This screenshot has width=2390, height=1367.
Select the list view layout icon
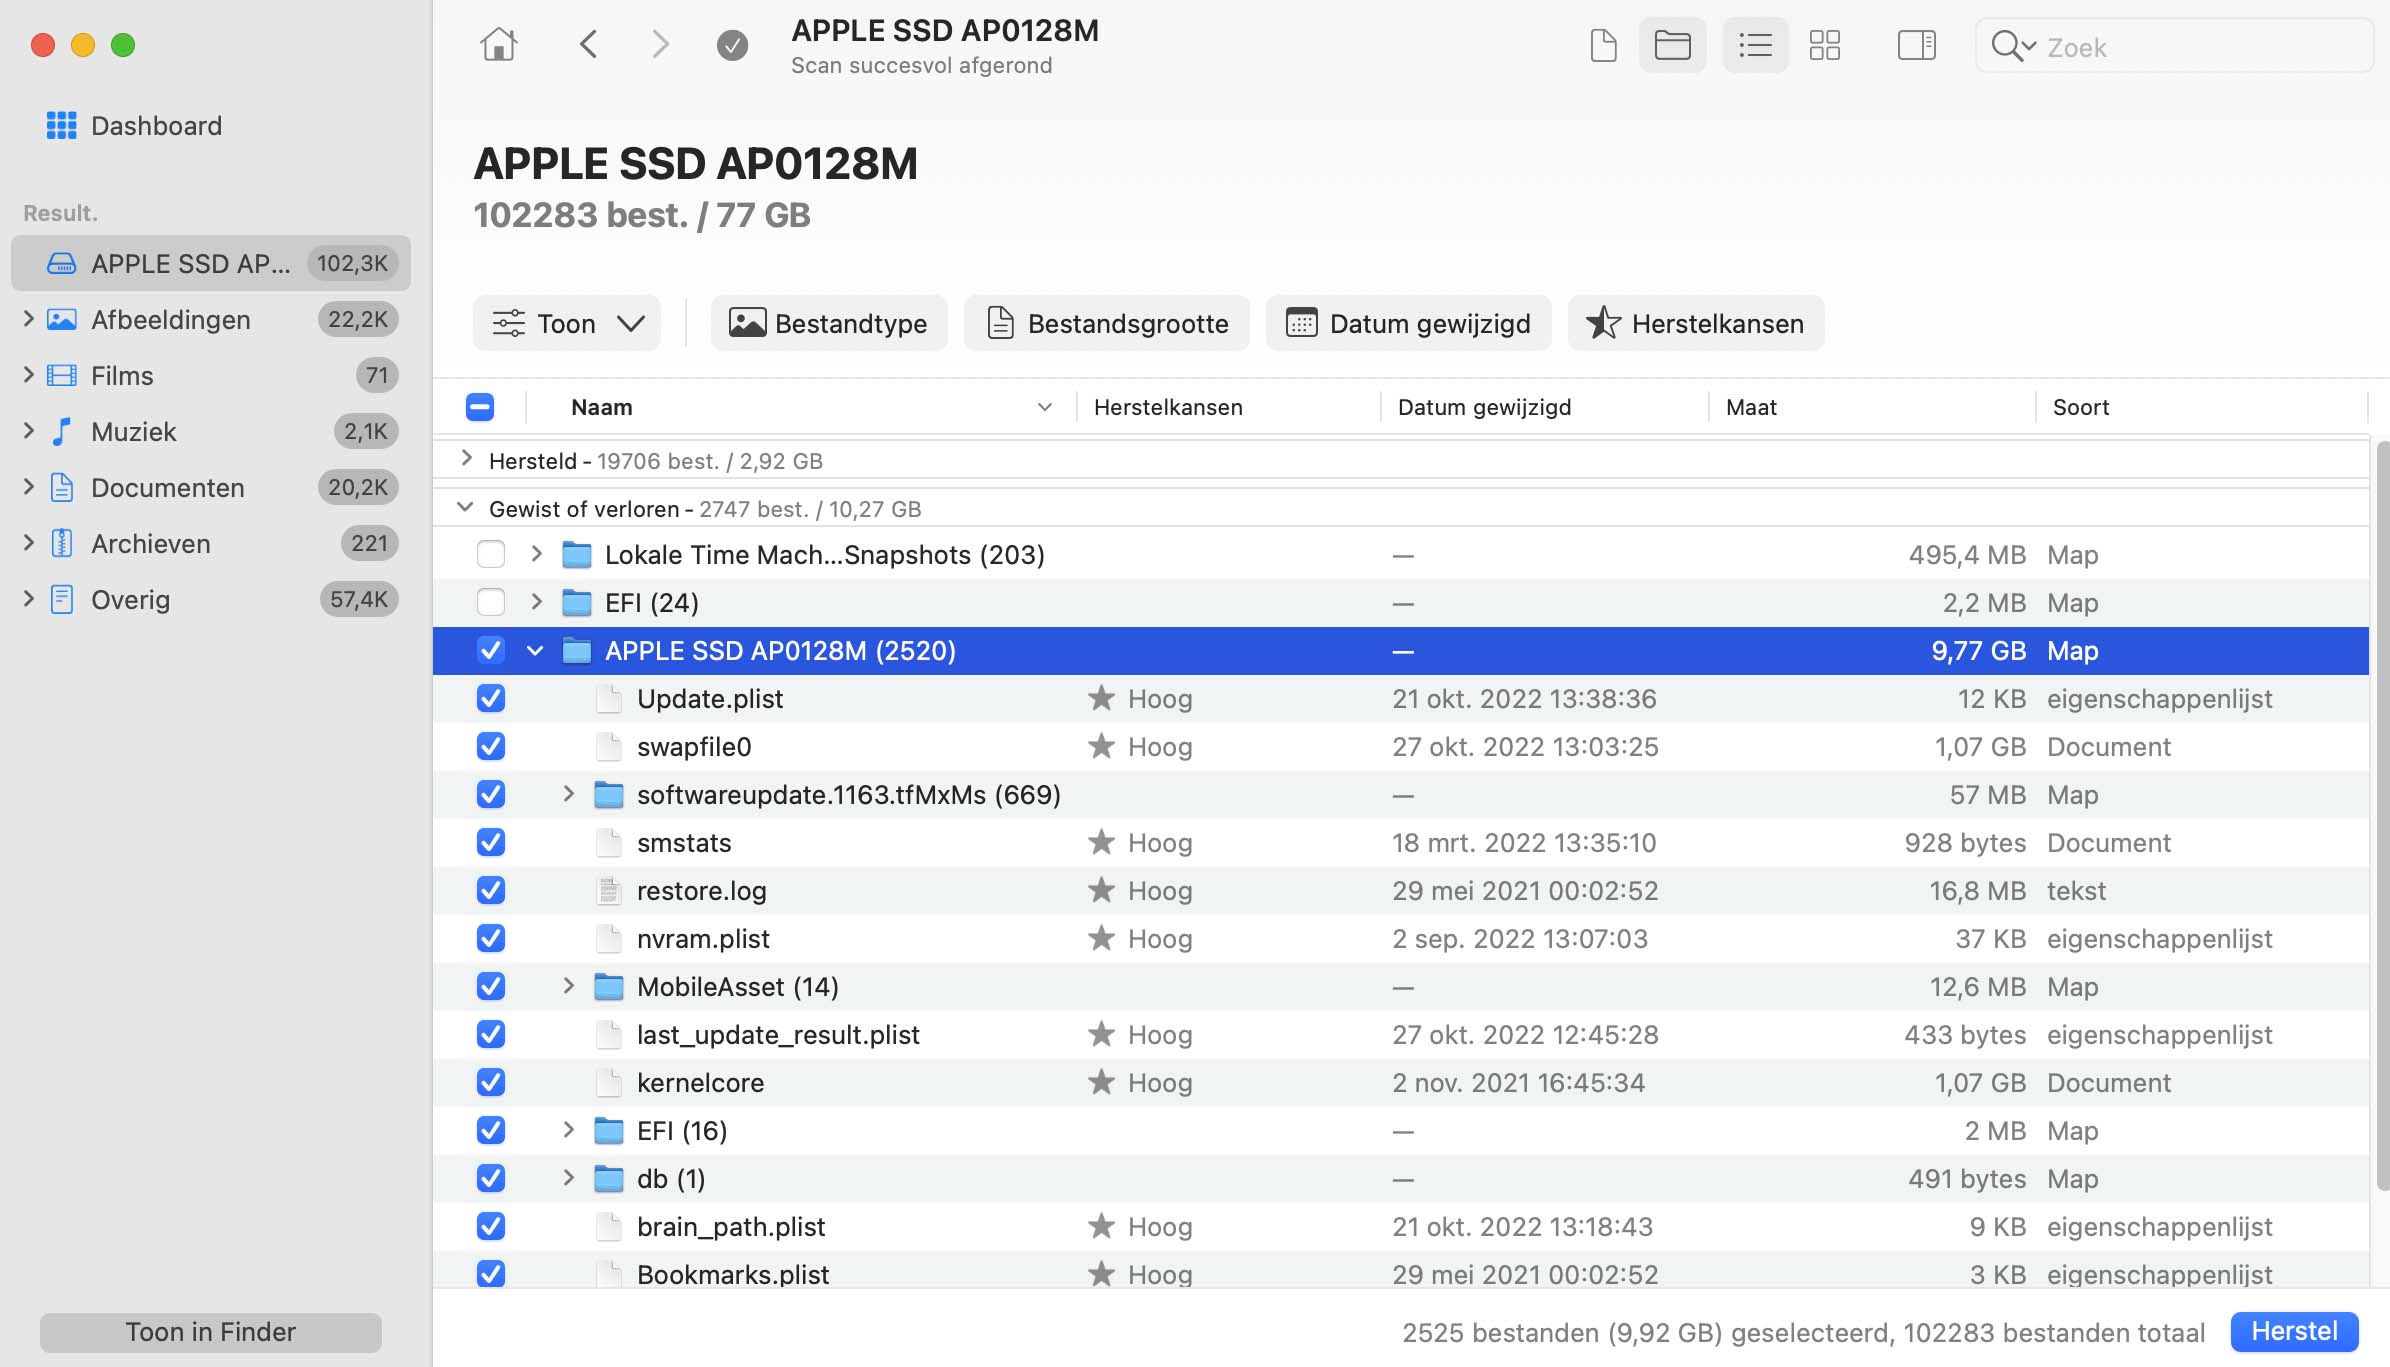click(1755, 46)
